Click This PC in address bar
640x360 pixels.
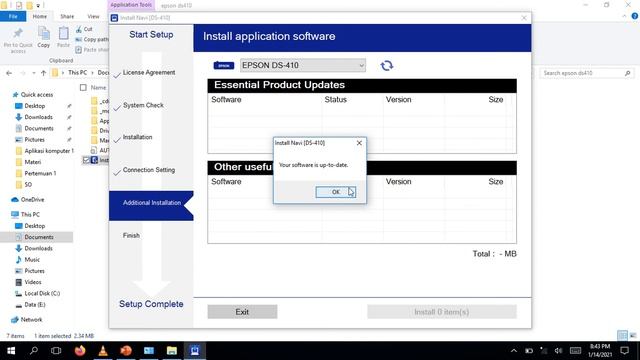pyautogui.click(x=78, y=73)
